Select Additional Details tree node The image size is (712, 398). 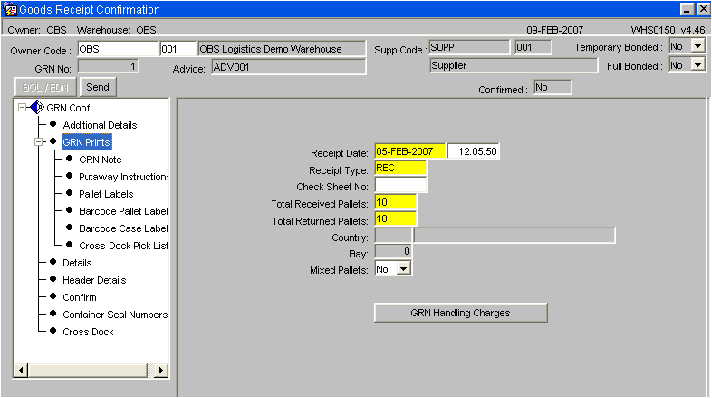pos(100,125)
